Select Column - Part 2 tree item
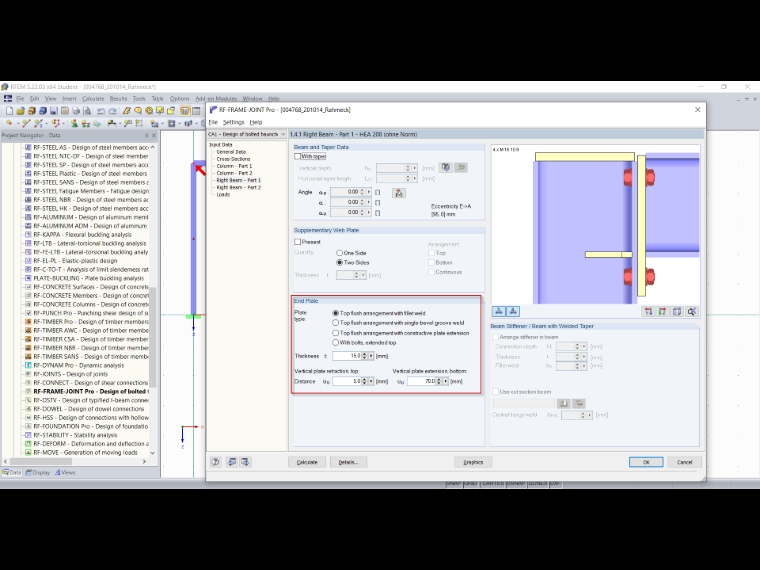The width and height of the screenshot is (760, 570). click(234, 173)
